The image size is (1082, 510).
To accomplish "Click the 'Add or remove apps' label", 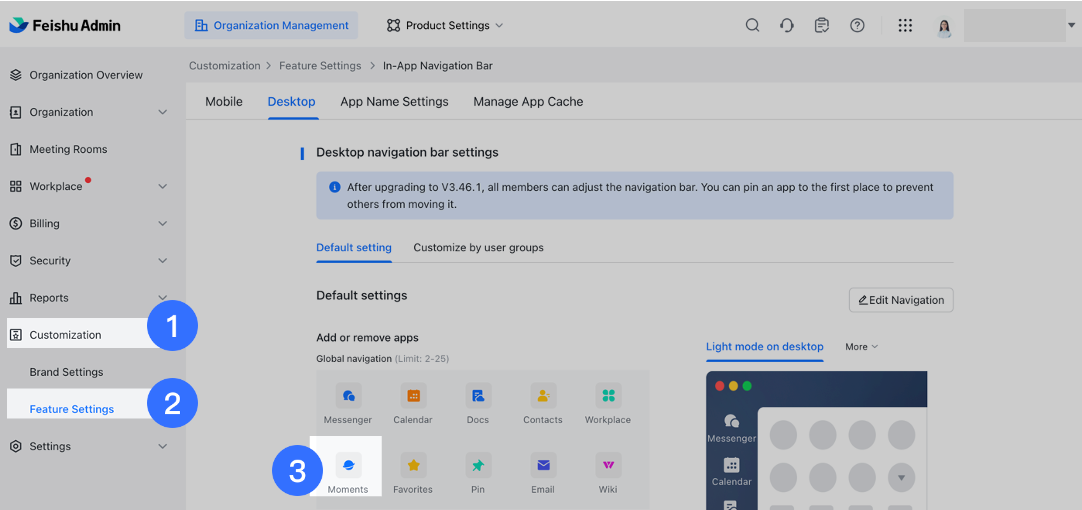I will (367, 337).
